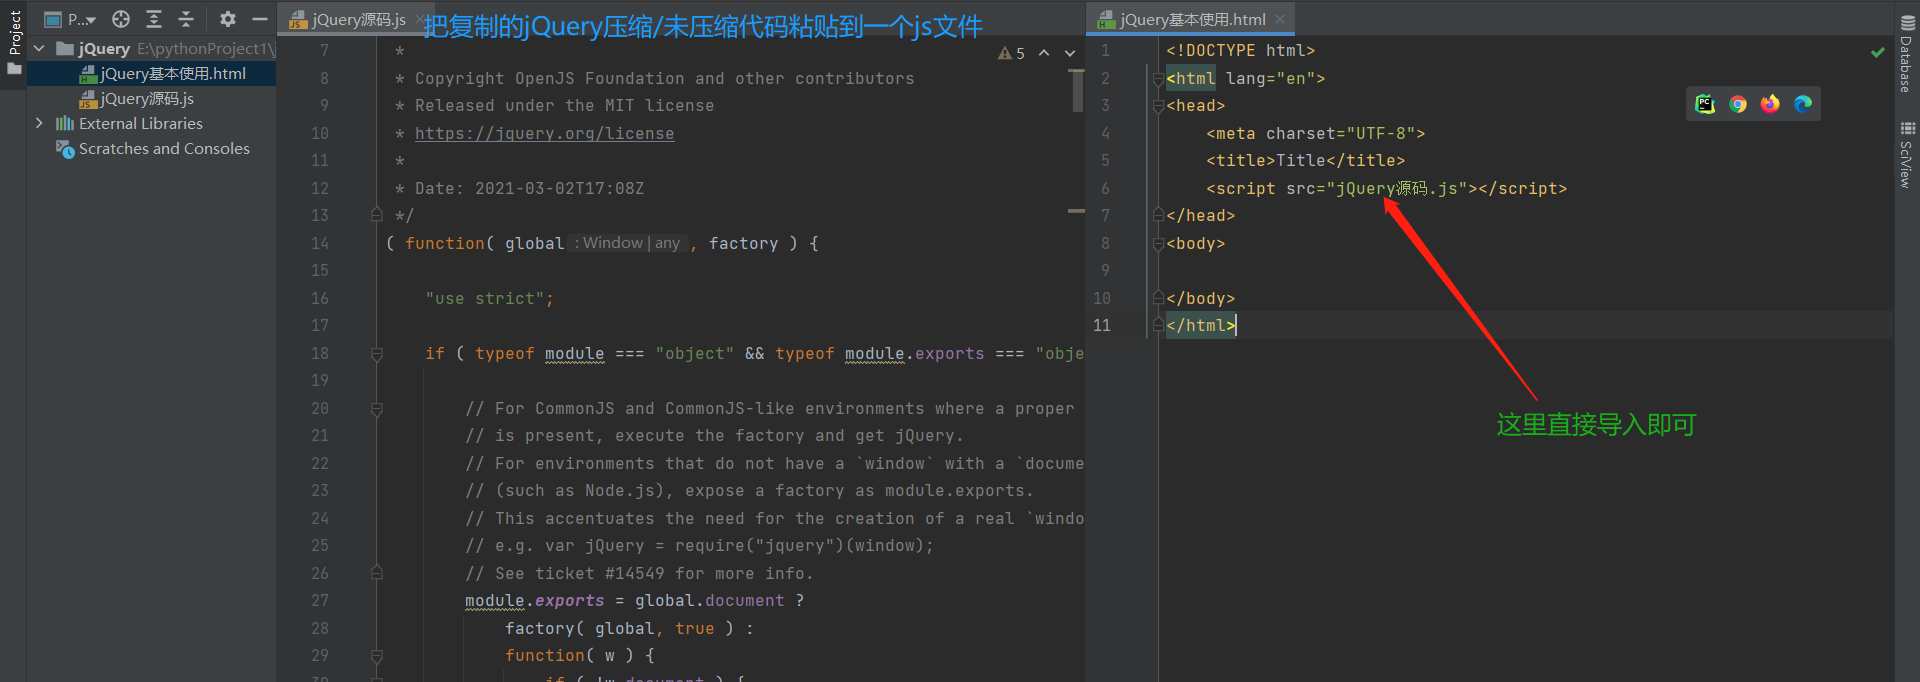Click the Collapse All icon
This screenshot has height=682, width=1920.
pyautogui.click(x=186, y=19)
